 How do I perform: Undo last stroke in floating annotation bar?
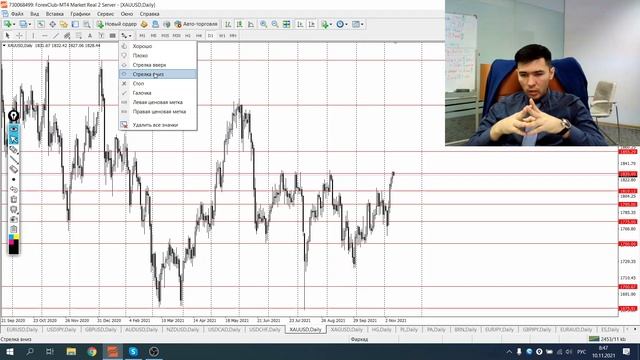[x=13, y=189]
